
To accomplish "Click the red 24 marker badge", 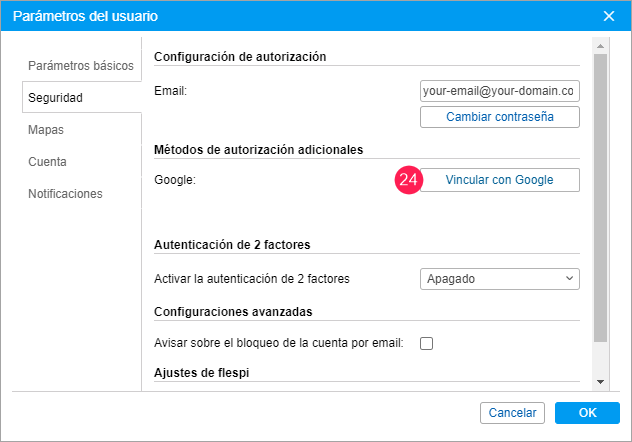I will 407,180.
